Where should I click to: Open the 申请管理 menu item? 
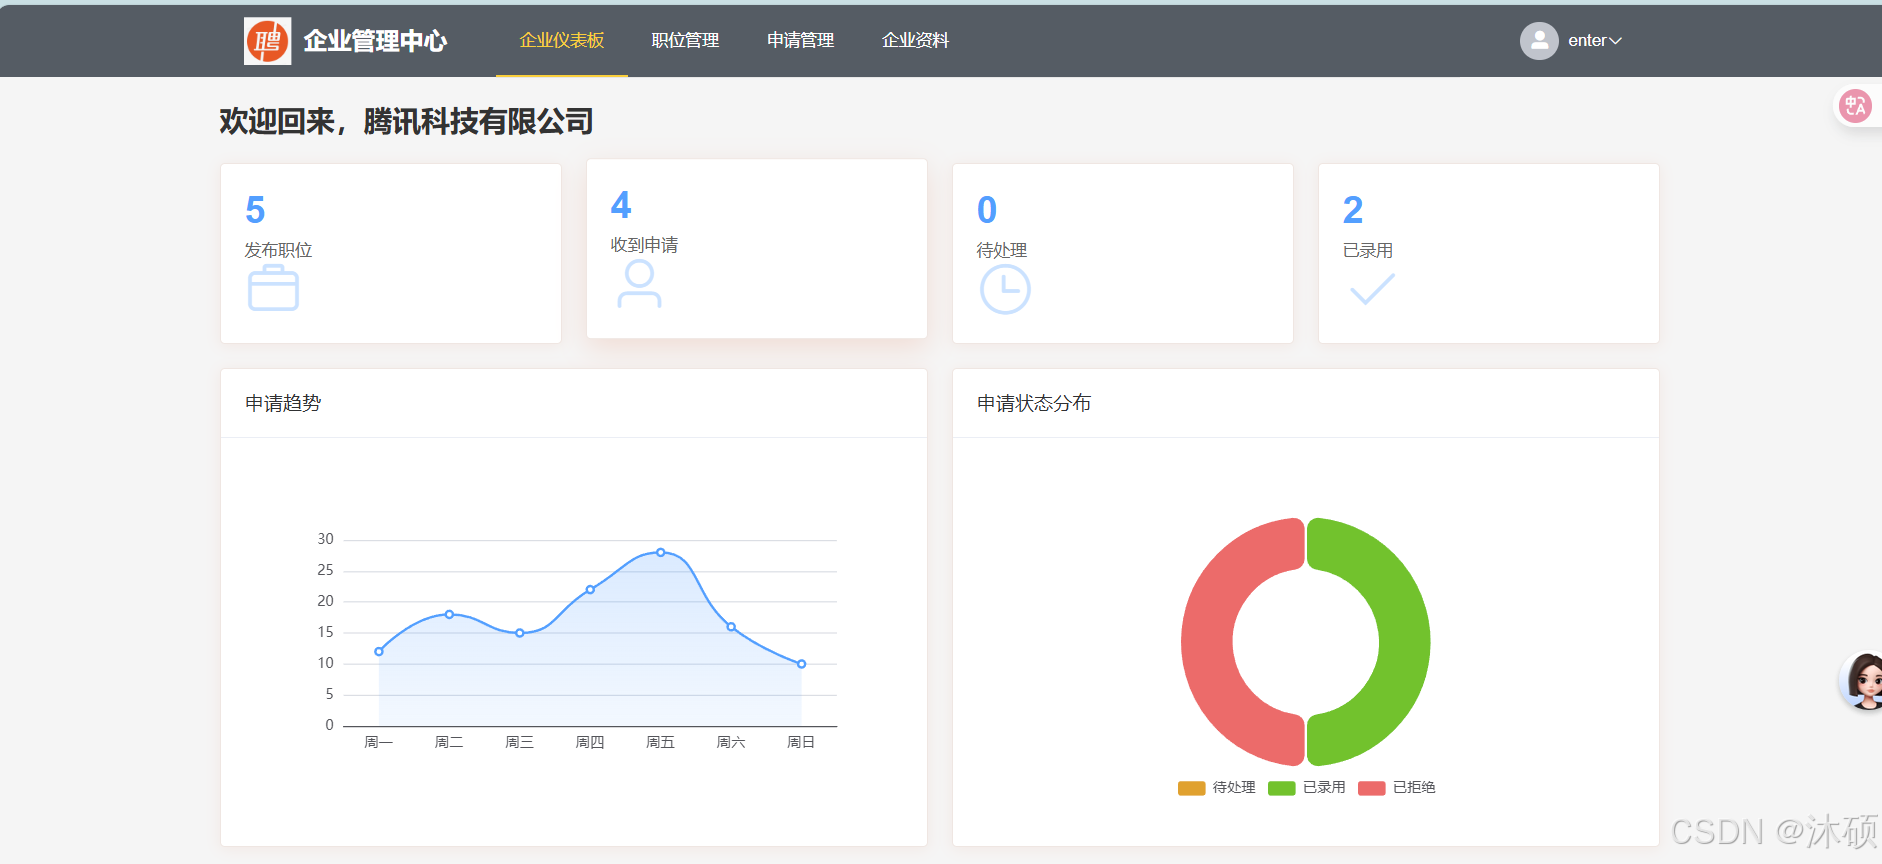800,41
